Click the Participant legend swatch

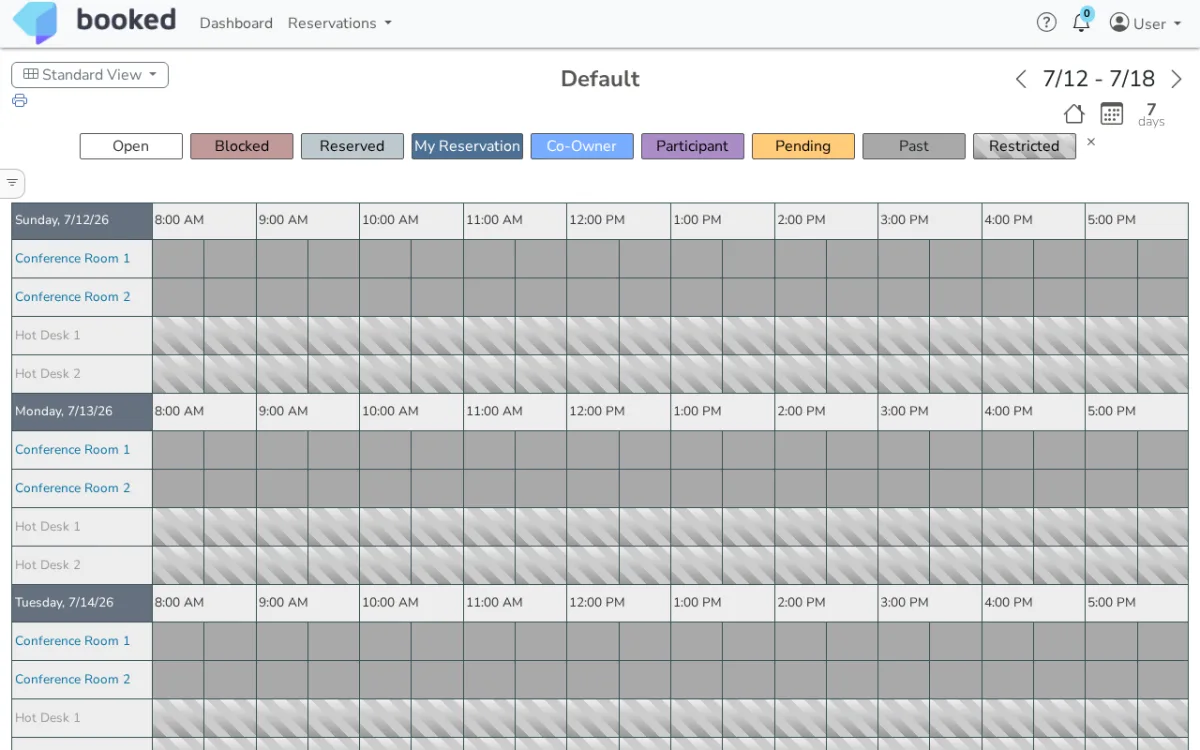[x=692, y=146]
